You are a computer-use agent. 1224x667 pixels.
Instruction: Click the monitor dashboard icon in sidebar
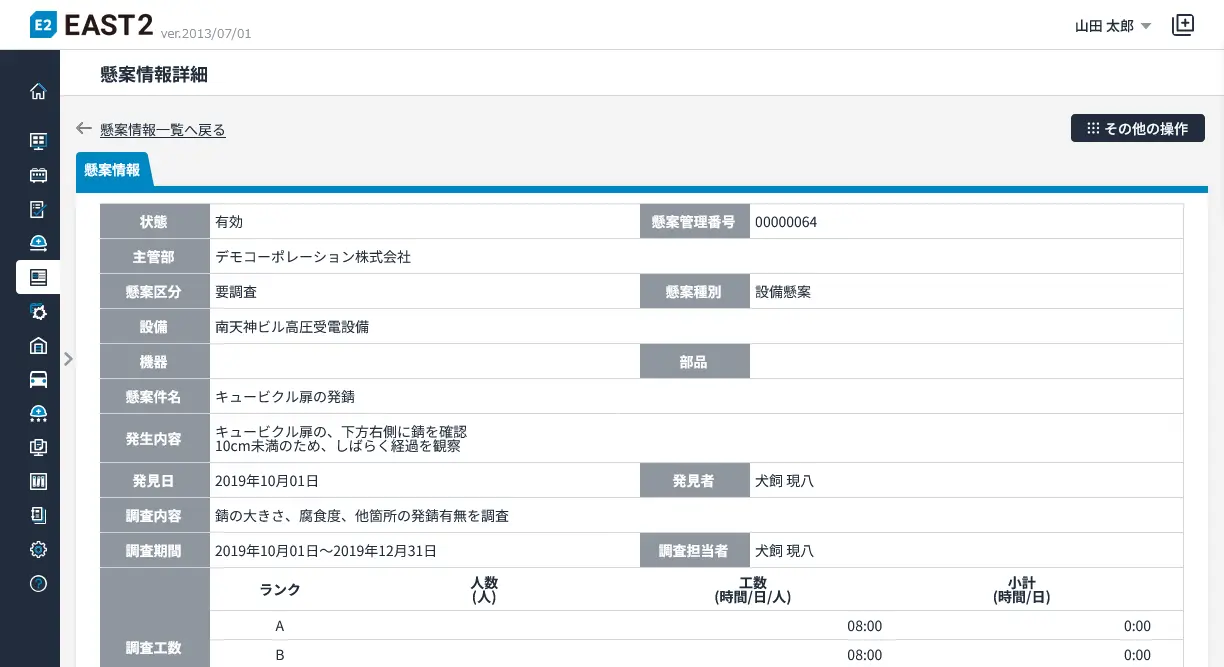pyautogui.click(x=38, y=141)
